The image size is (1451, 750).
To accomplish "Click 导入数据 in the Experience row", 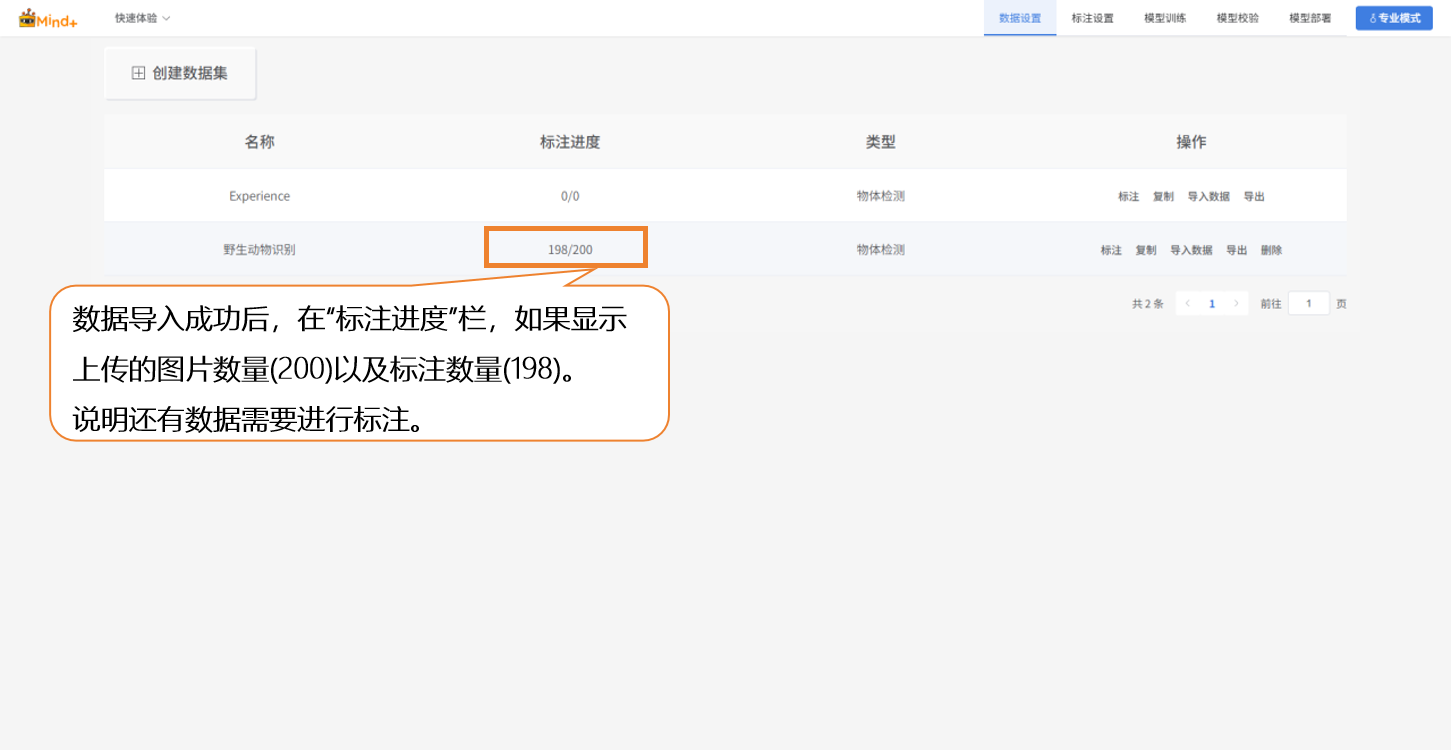I will point(1208,197).
